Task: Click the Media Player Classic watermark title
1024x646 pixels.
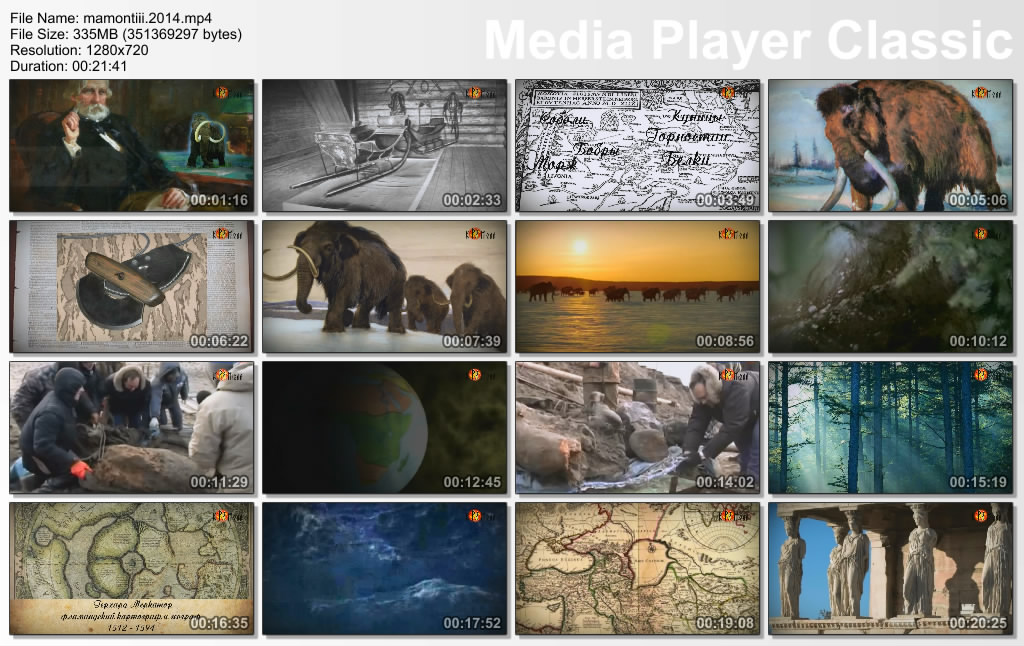Action: pos(748,42)
